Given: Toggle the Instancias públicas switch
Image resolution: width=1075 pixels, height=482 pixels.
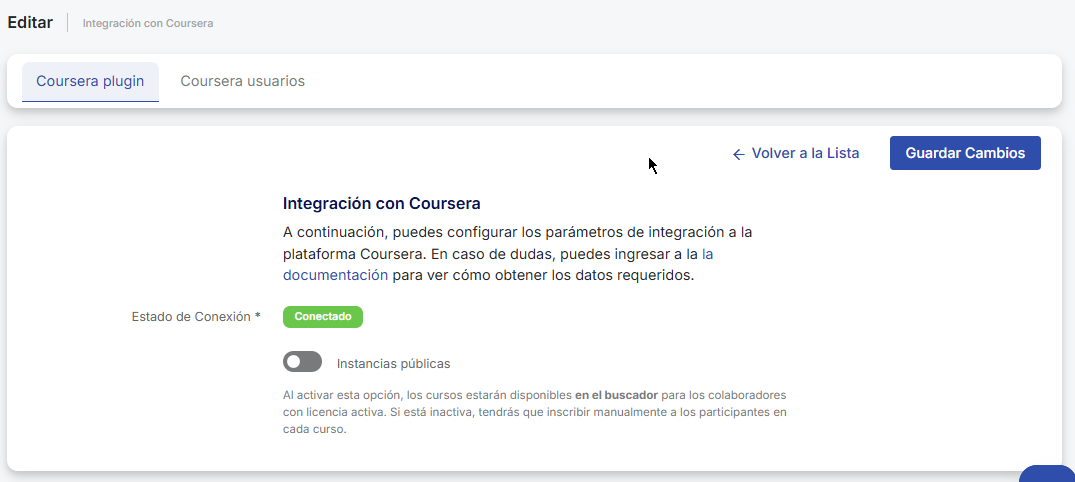Looking at the screenshot, I should coord(302,362).
